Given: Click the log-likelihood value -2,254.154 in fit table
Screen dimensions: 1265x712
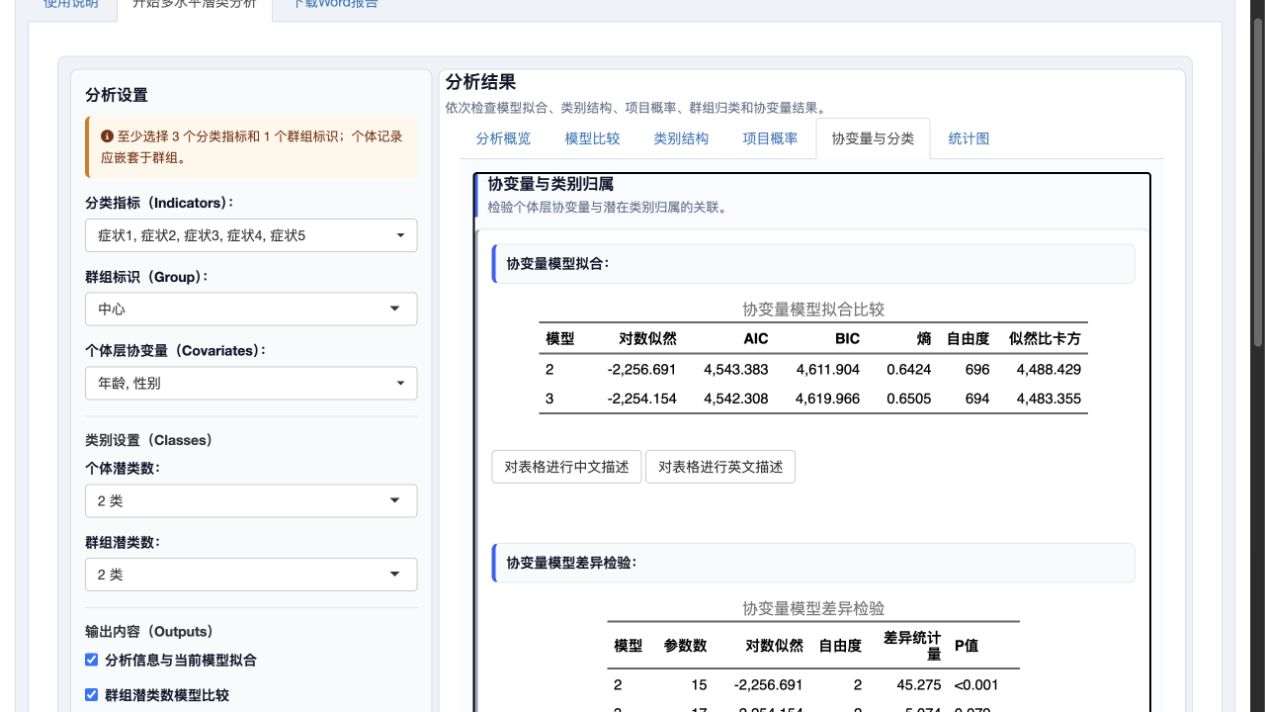Looking at the screenshot, I should (x=642, y=399).
